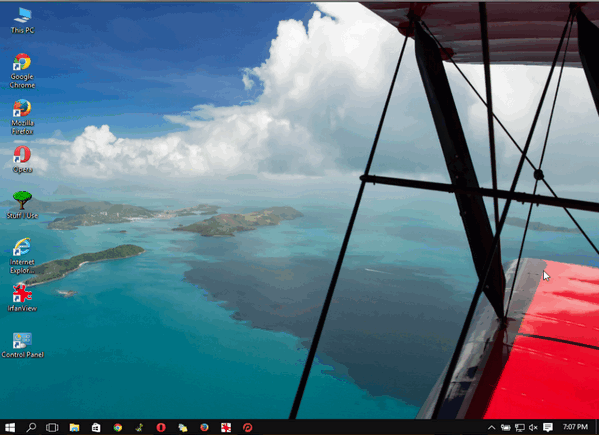The height and width of the screenshot is (435, 599).
Task: Select the Control Panel desktop shortcut
Action: click(x=22, y=344)
